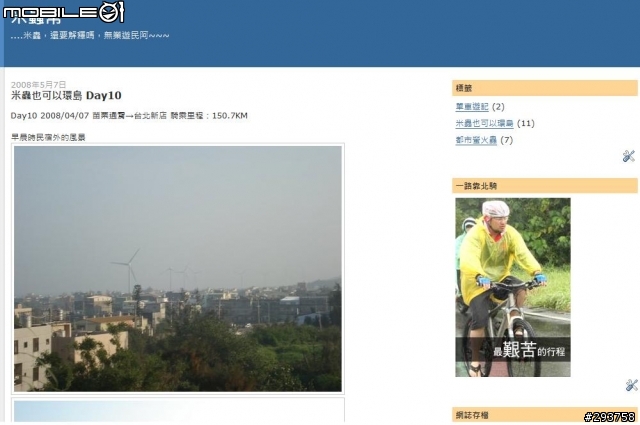Screen dimensions: 640x425
Task: View the wind turbine town photo
Action: pos(178,269)
